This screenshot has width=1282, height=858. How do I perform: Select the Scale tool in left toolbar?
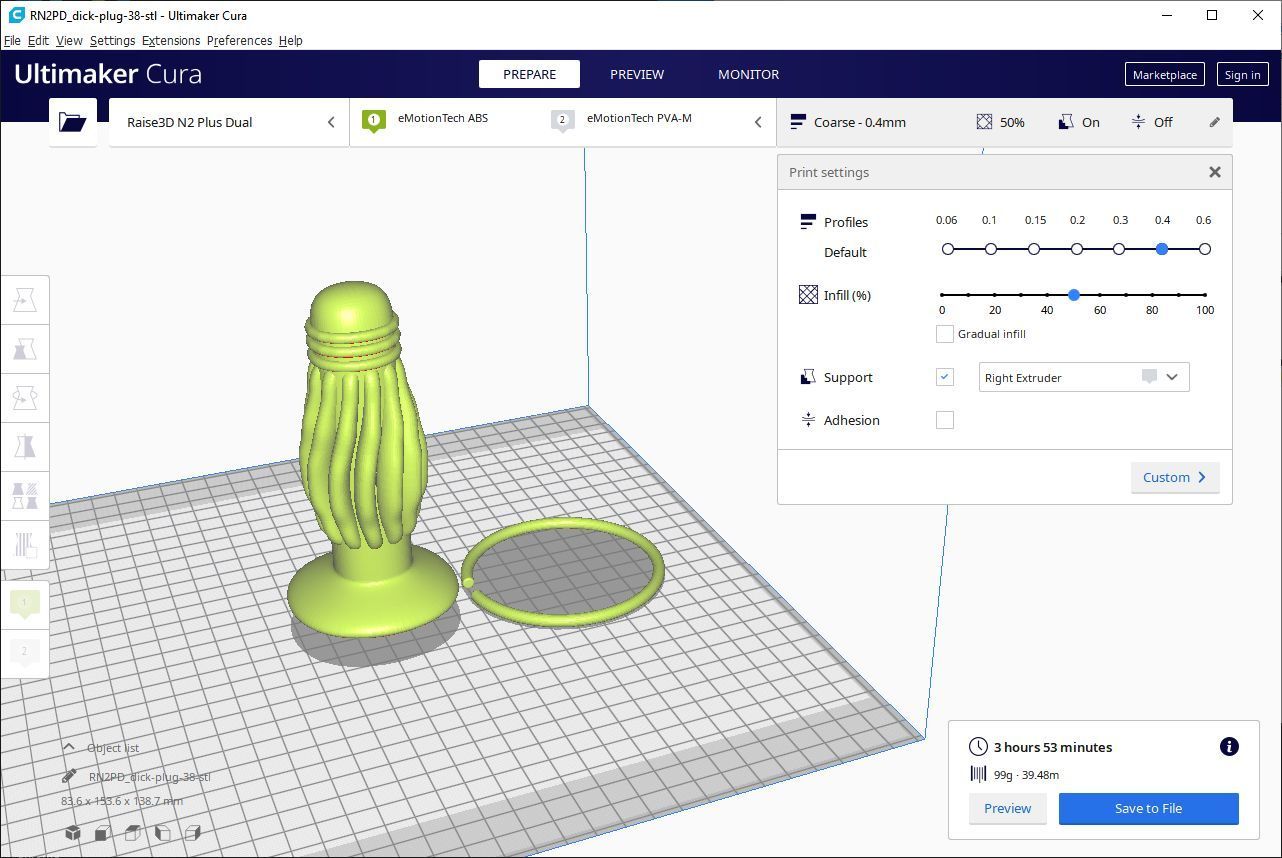(x=25, y=348)
